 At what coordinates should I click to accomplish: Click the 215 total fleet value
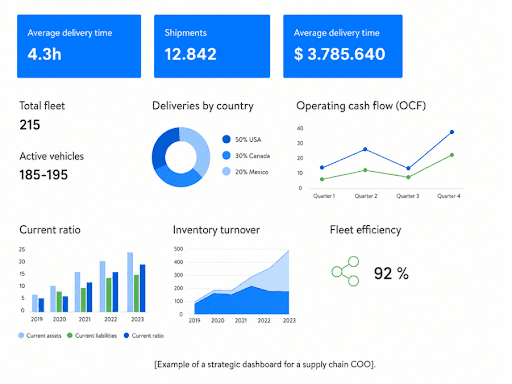(x=30, y=125)
